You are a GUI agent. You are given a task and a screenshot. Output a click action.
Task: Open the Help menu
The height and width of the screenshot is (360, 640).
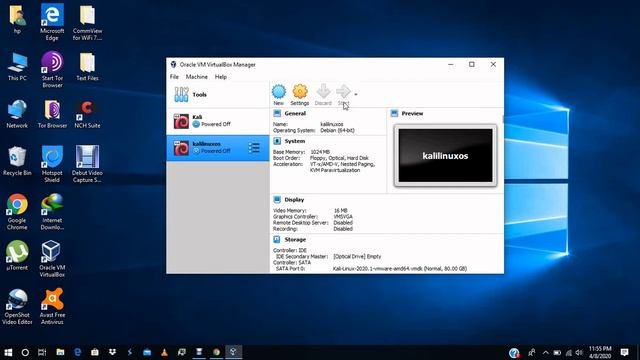(x=221, y=77)
